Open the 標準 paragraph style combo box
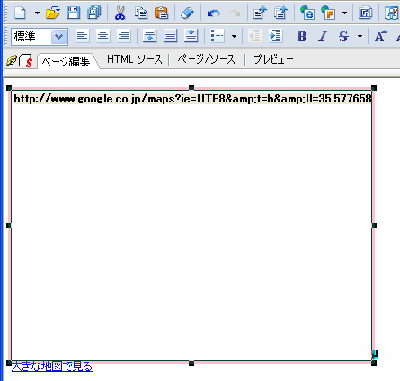 [x=39, y=36]
